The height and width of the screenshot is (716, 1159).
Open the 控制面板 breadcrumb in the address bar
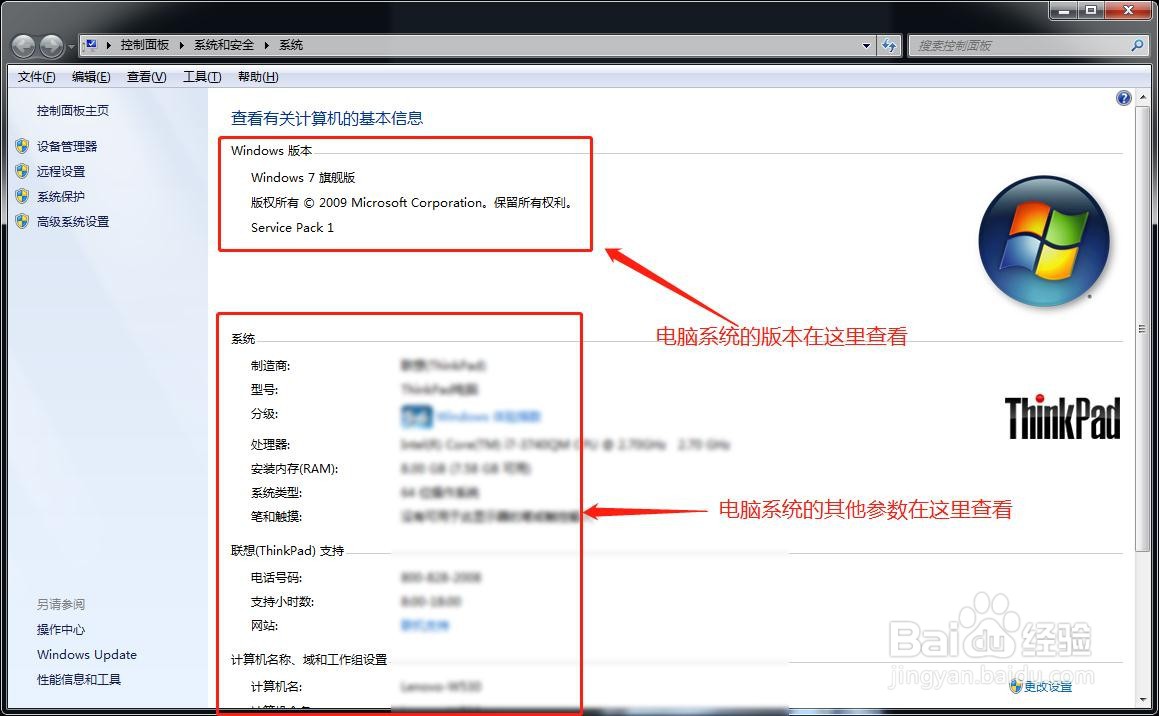tap(145, 45)
